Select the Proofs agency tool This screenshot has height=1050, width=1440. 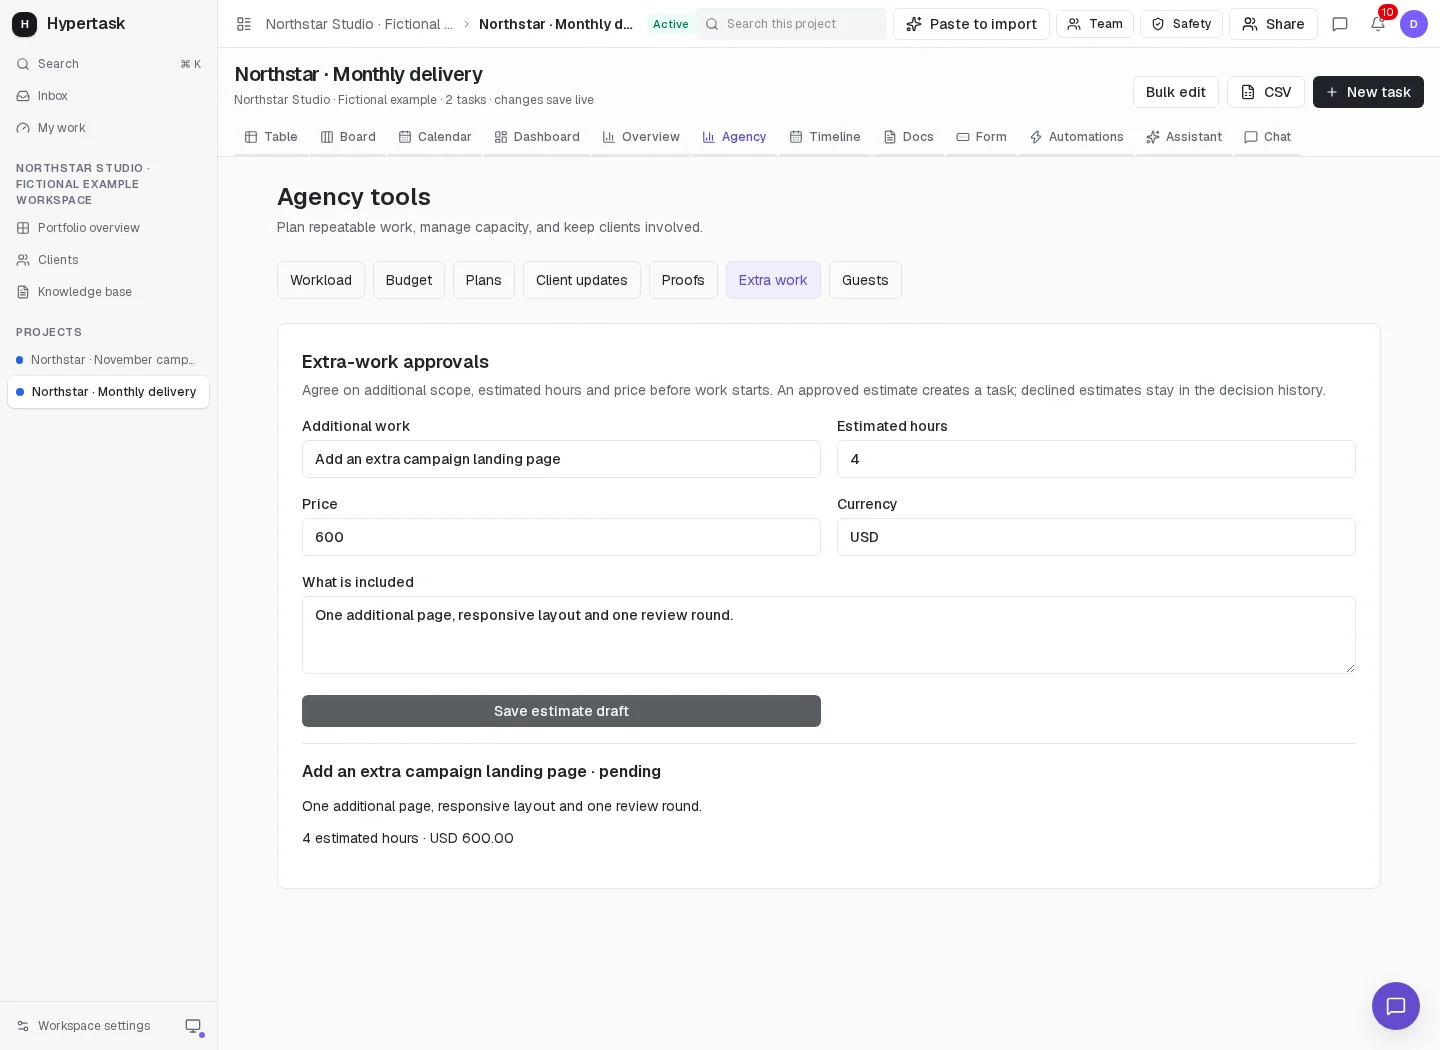click(x=683, y=280)
